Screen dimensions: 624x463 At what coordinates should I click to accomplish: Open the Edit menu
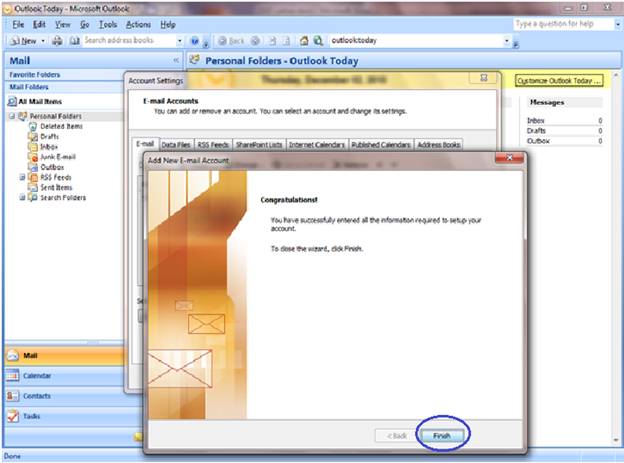(x=39, y=24)
